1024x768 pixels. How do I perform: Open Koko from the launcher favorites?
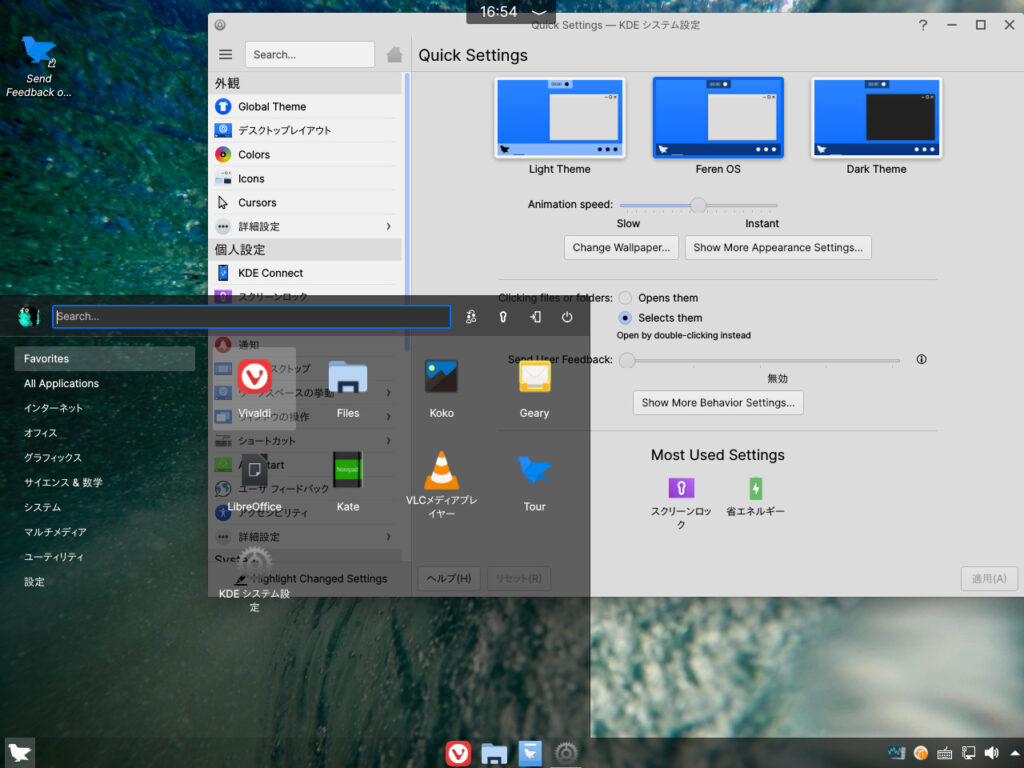441,377
